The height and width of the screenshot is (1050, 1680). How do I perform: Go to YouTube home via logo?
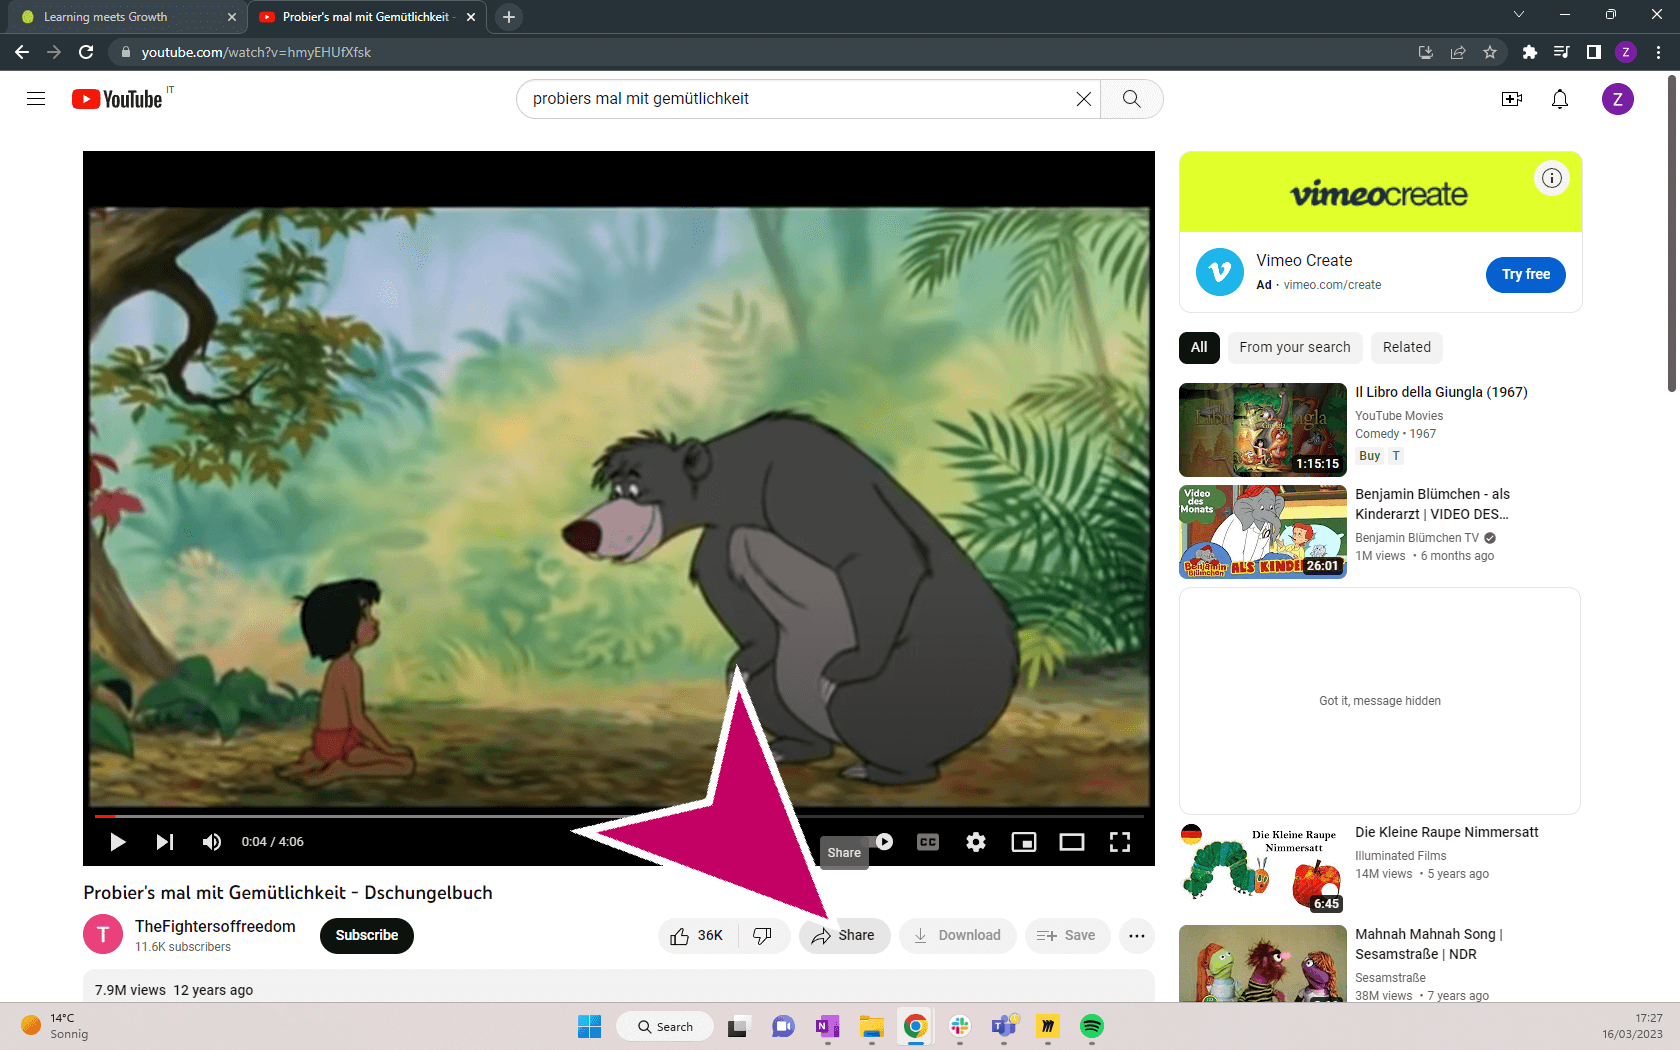click(117, 99)
